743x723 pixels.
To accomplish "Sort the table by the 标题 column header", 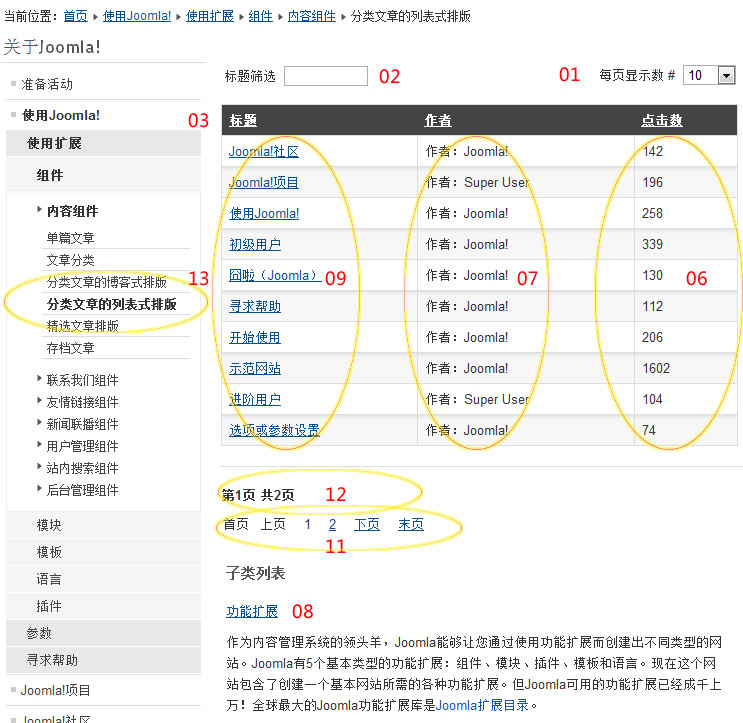I will [243, 120].
